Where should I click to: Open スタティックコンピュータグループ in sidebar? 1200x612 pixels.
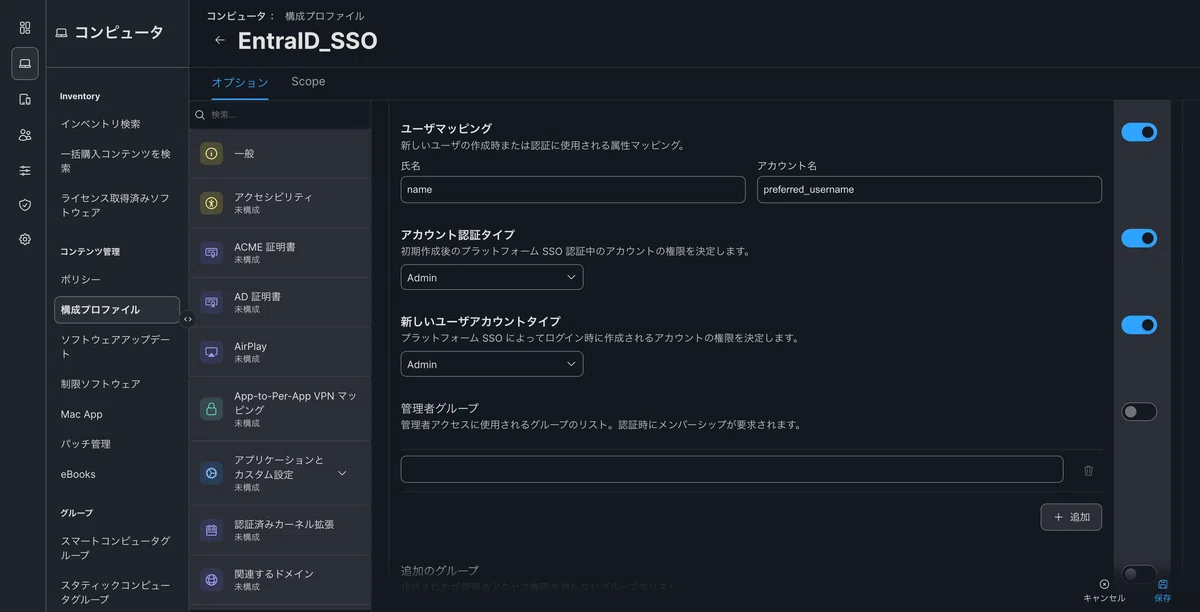(115, 592)
